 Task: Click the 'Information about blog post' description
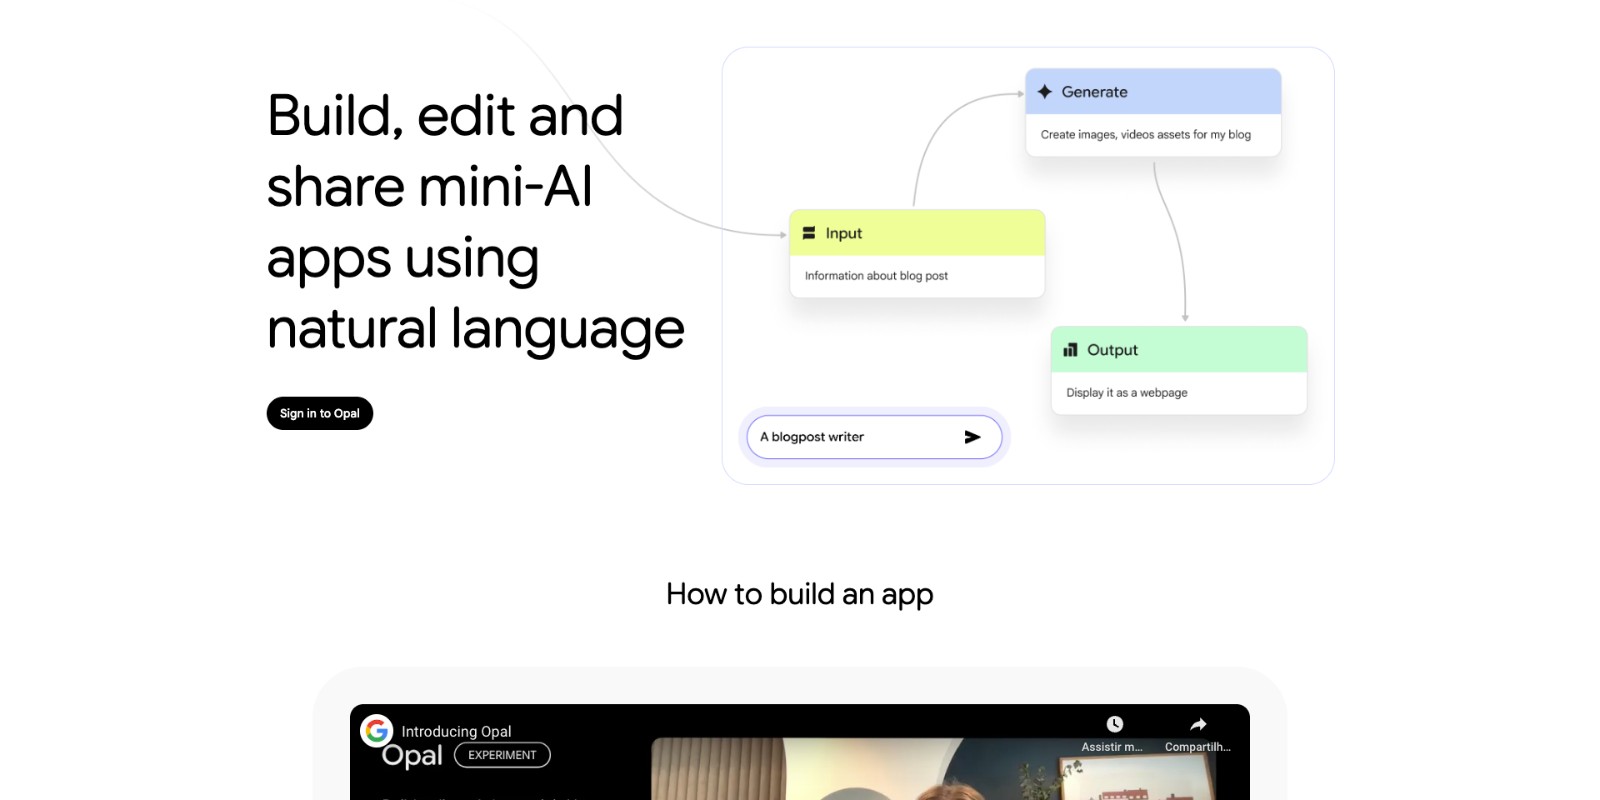[x=876, y=276]
